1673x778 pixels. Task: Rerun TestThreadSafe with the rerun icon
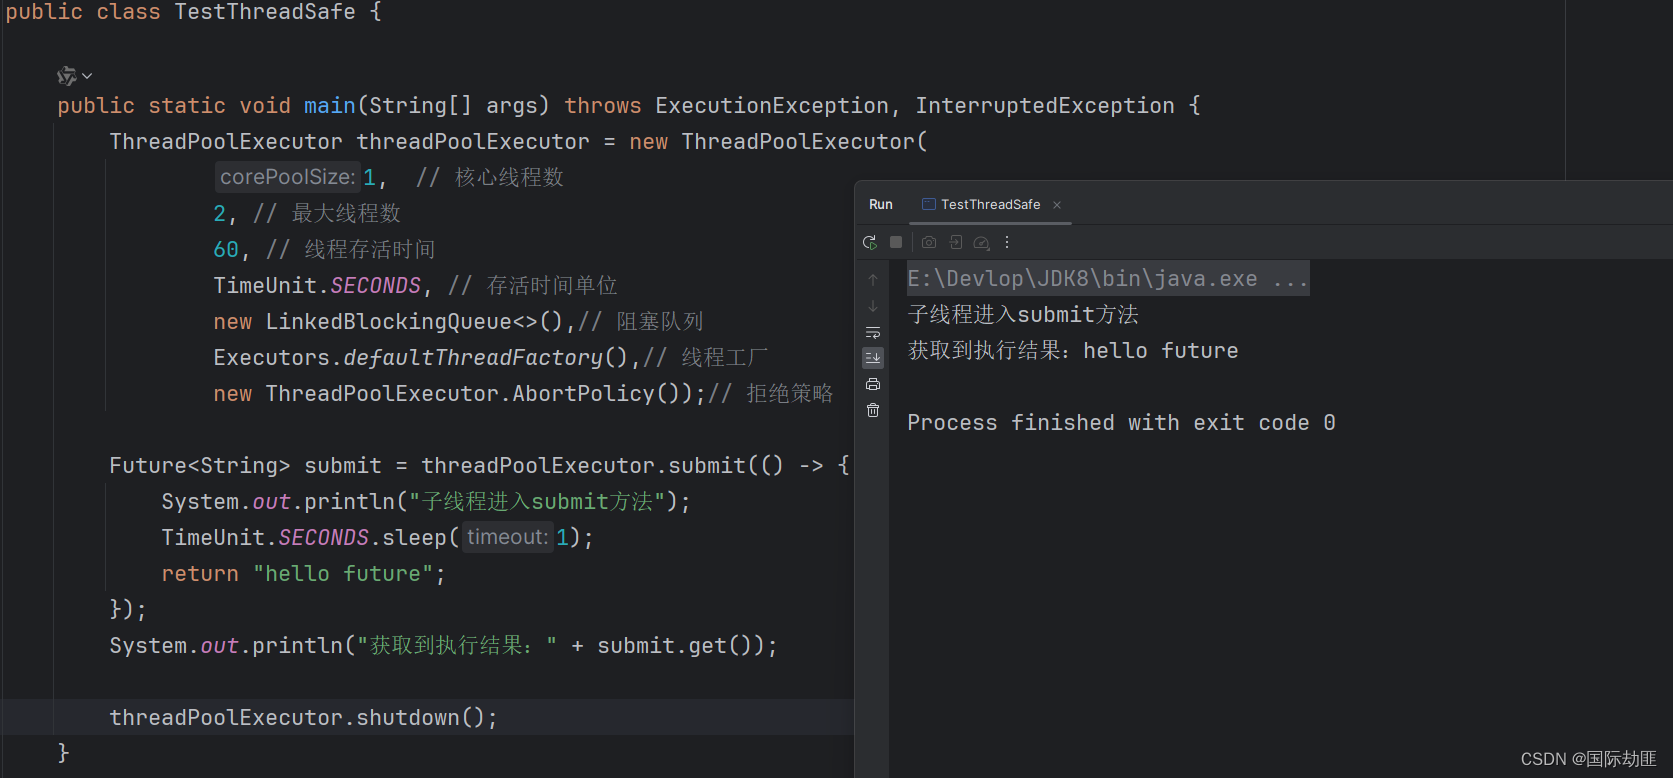pyautogui.click(x=870, y=242)
